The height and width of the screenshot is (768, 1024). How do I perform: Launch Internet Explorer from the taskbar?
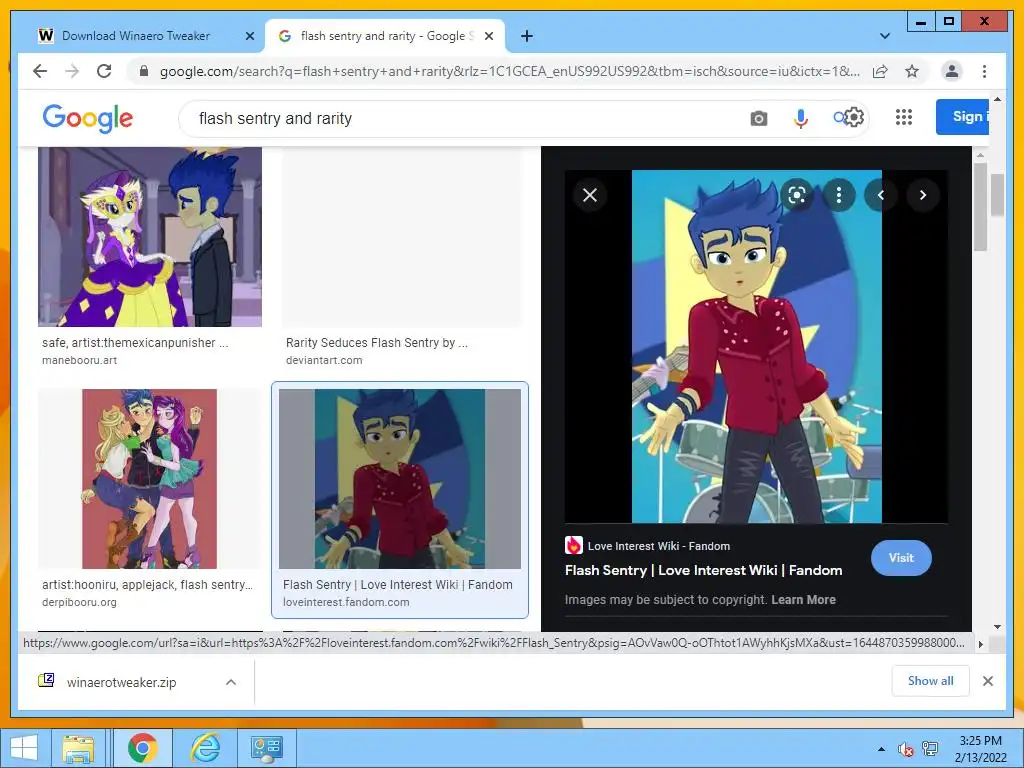[x=206, y=748]
